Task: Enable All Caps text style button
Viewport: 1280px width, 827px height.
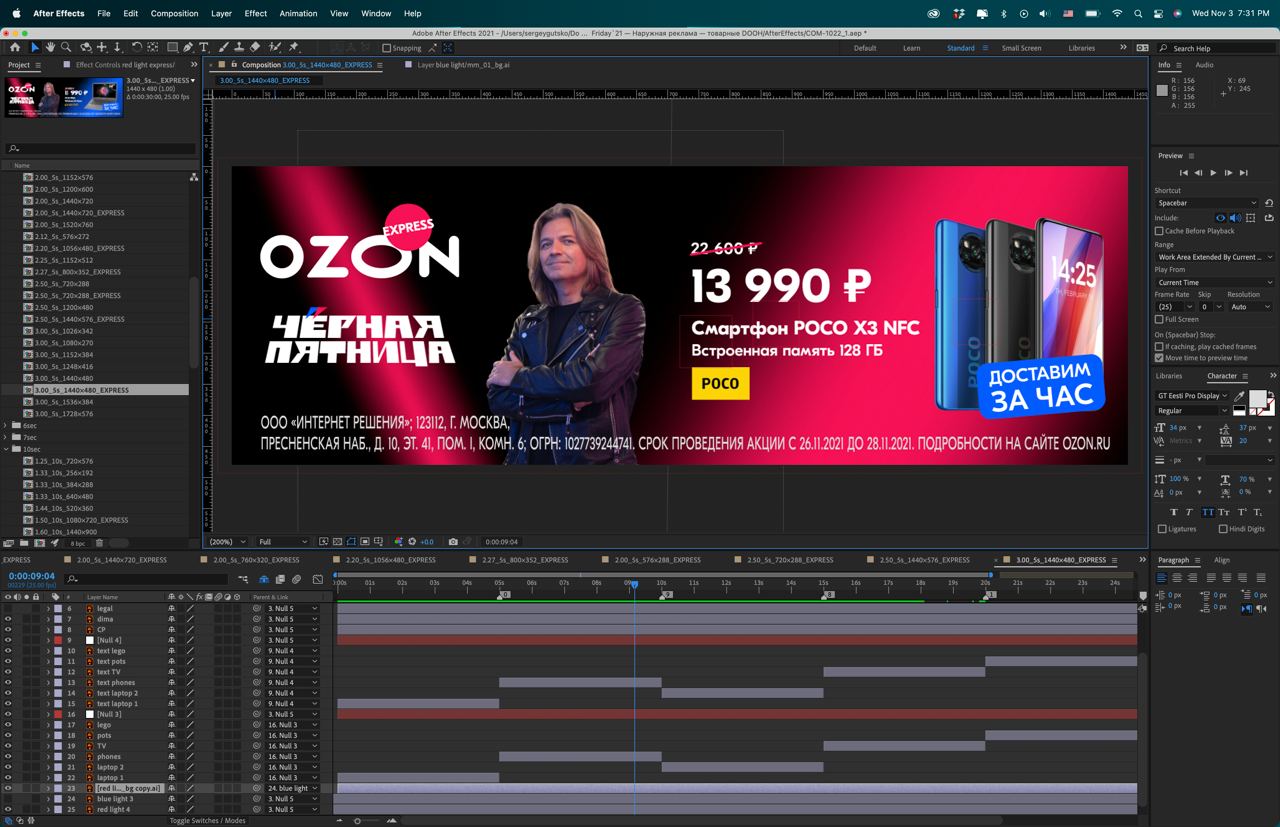Action: coord(1207,512)
